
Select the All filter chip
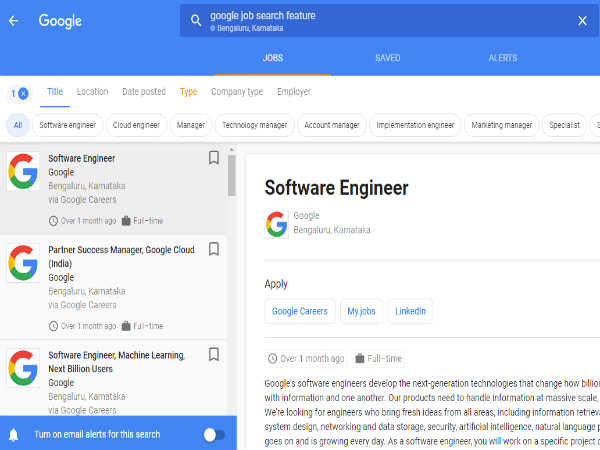[17, 125]
